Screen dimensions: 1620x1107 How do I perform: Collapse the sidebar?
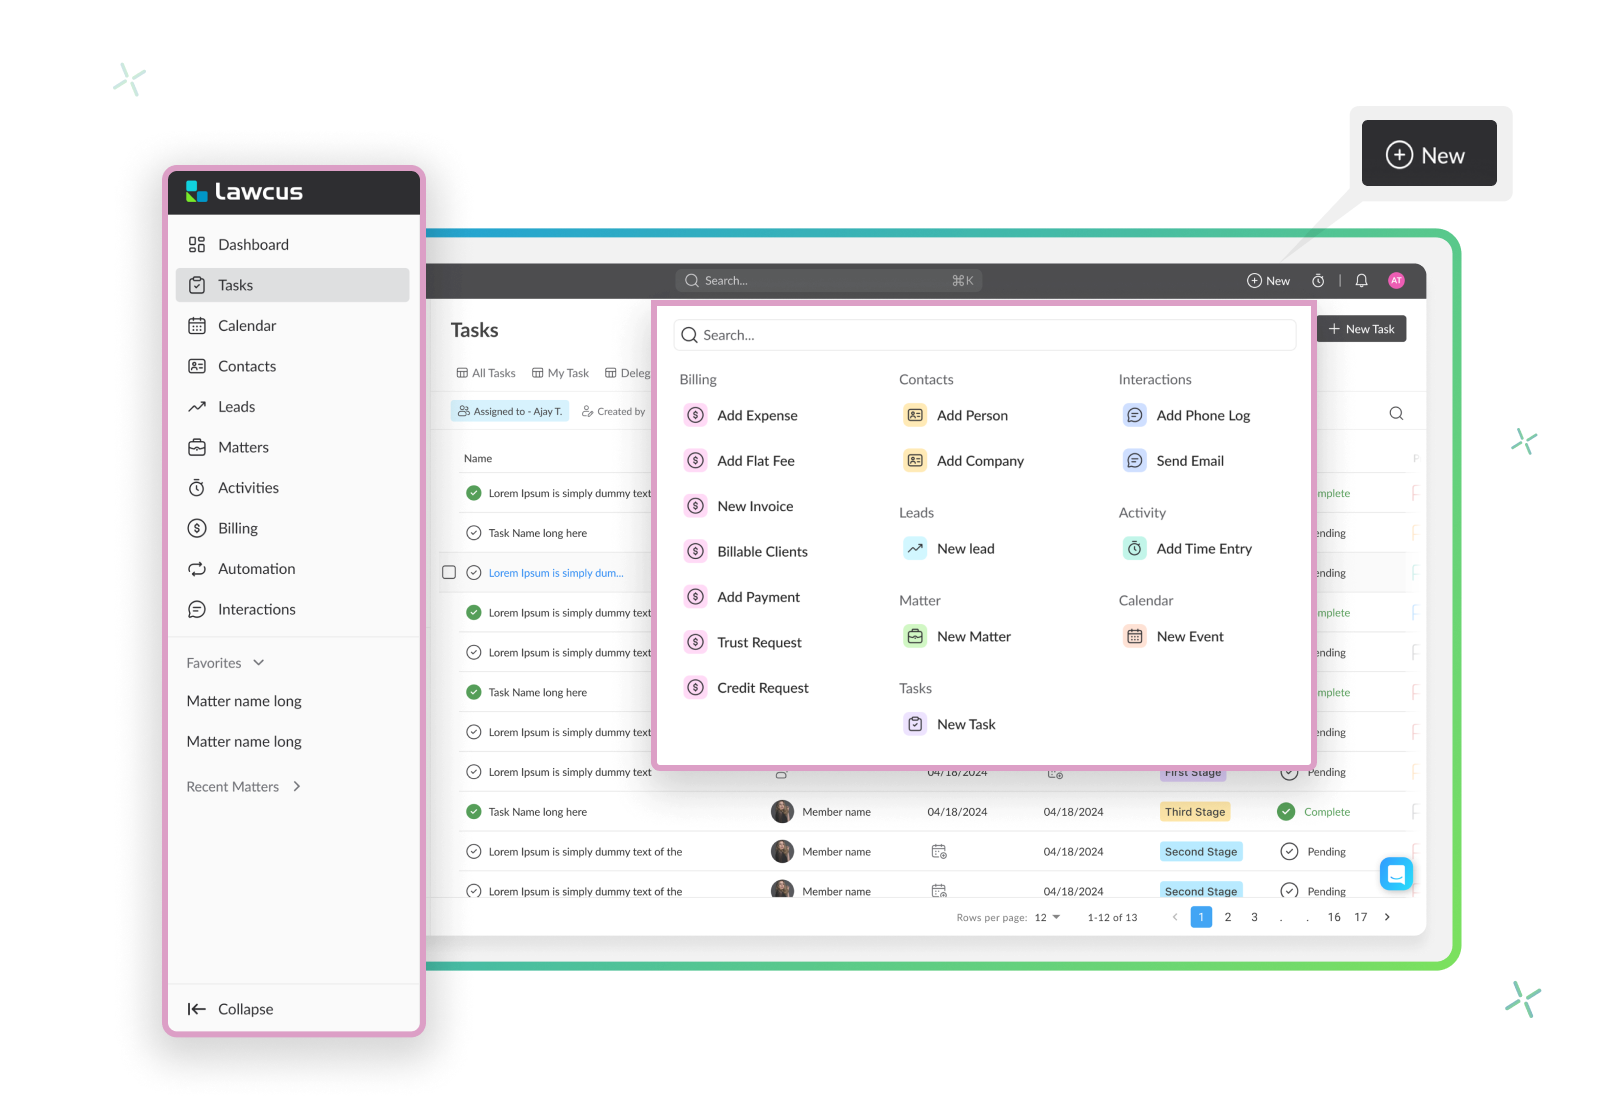click(x=231, y=1009)
